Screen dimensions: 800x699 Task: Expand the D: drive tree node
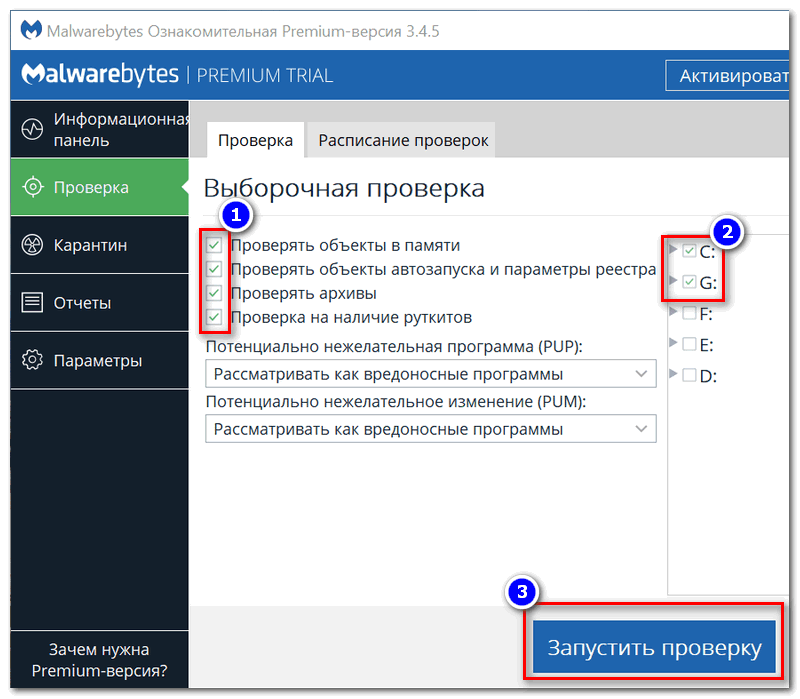tap(673, 373)
